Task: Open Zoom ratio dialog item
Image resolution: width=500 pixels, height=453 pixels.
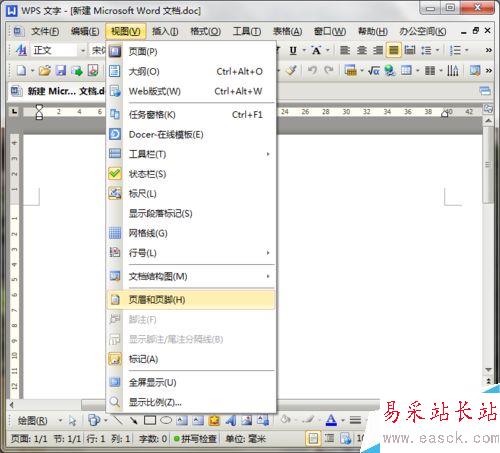Action: click(x=191, y=402)
